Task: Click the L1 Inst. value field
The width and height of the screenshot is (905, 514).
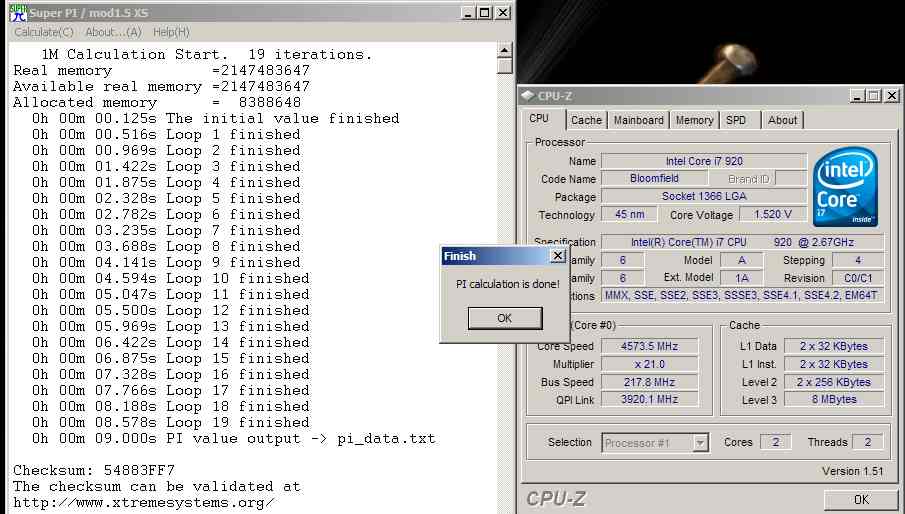Action: tap(833, 364)
